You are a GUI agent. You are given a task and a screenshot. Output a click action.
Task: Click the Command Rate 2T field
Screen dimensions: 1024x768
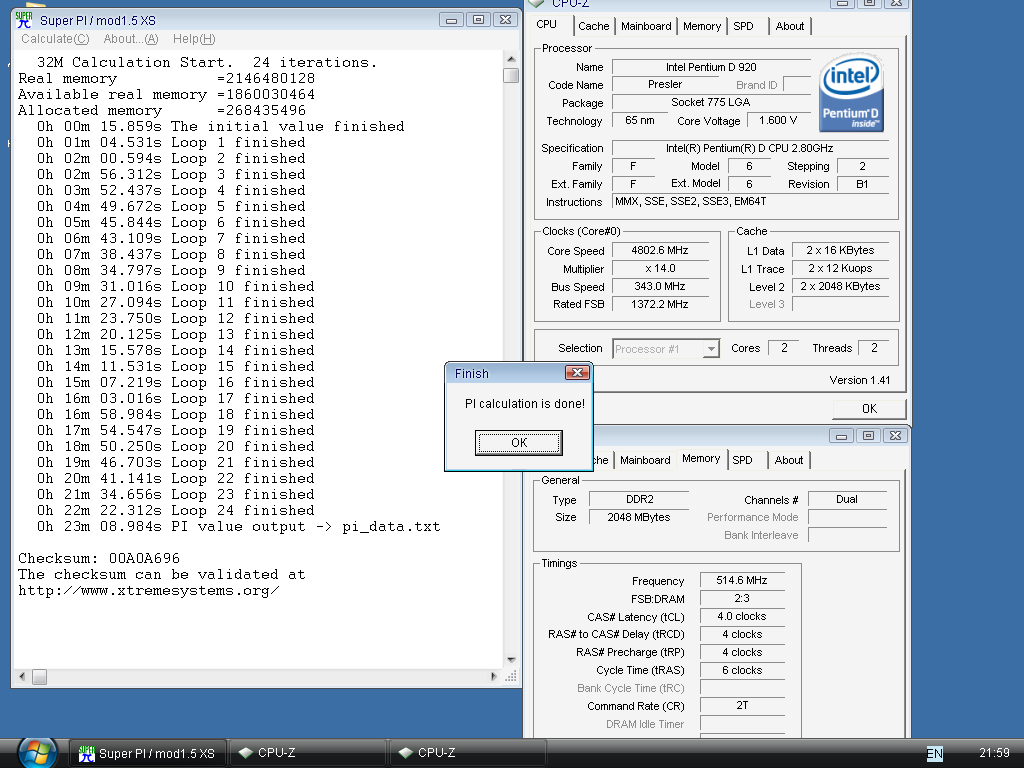(742, 706)
